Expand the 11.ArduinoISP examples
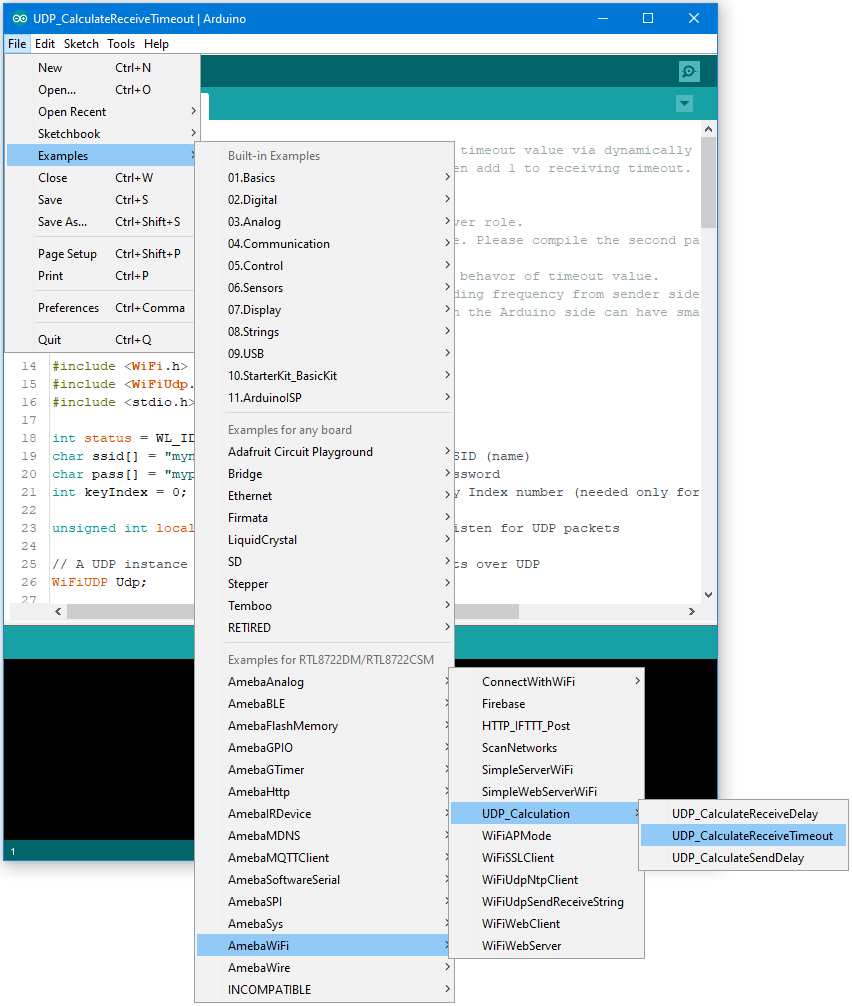Viewport: 852px width, 1006px height. pyautogui.click(x=325, y=398)
